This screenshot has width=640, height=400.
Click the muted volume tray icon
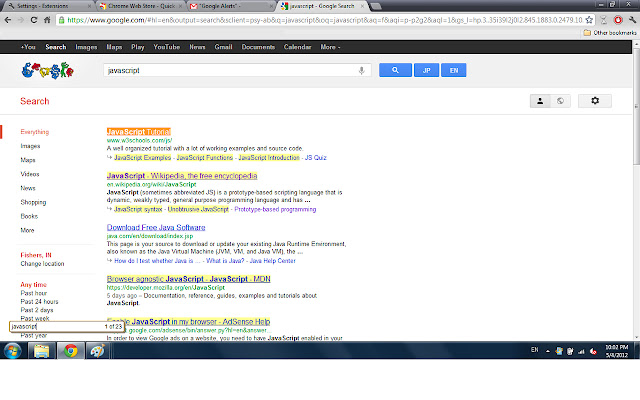tap(593, 351)
